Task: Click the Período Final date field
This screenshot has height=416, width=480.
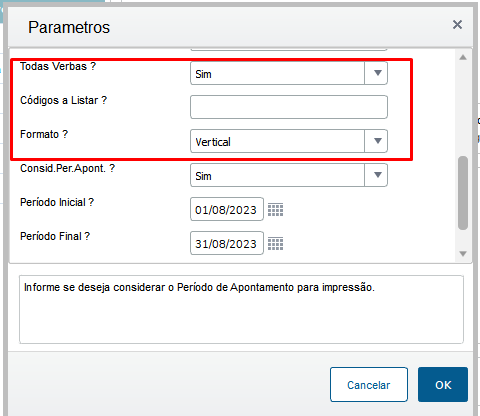Action: (x=227, y=243)
